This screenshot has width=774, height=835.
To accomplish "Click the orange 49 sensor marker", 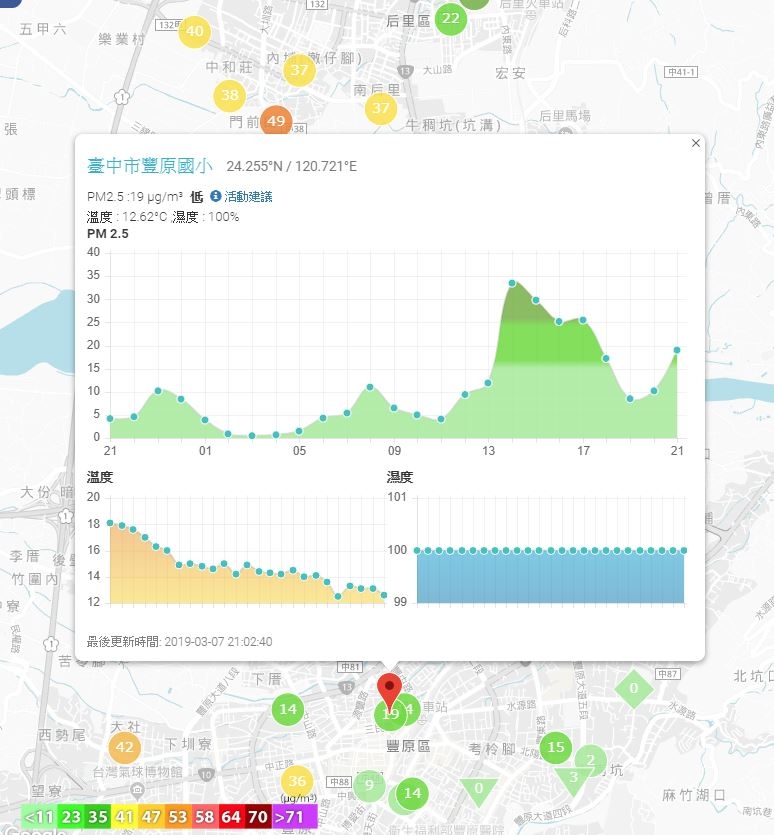I will pos(276,120).
